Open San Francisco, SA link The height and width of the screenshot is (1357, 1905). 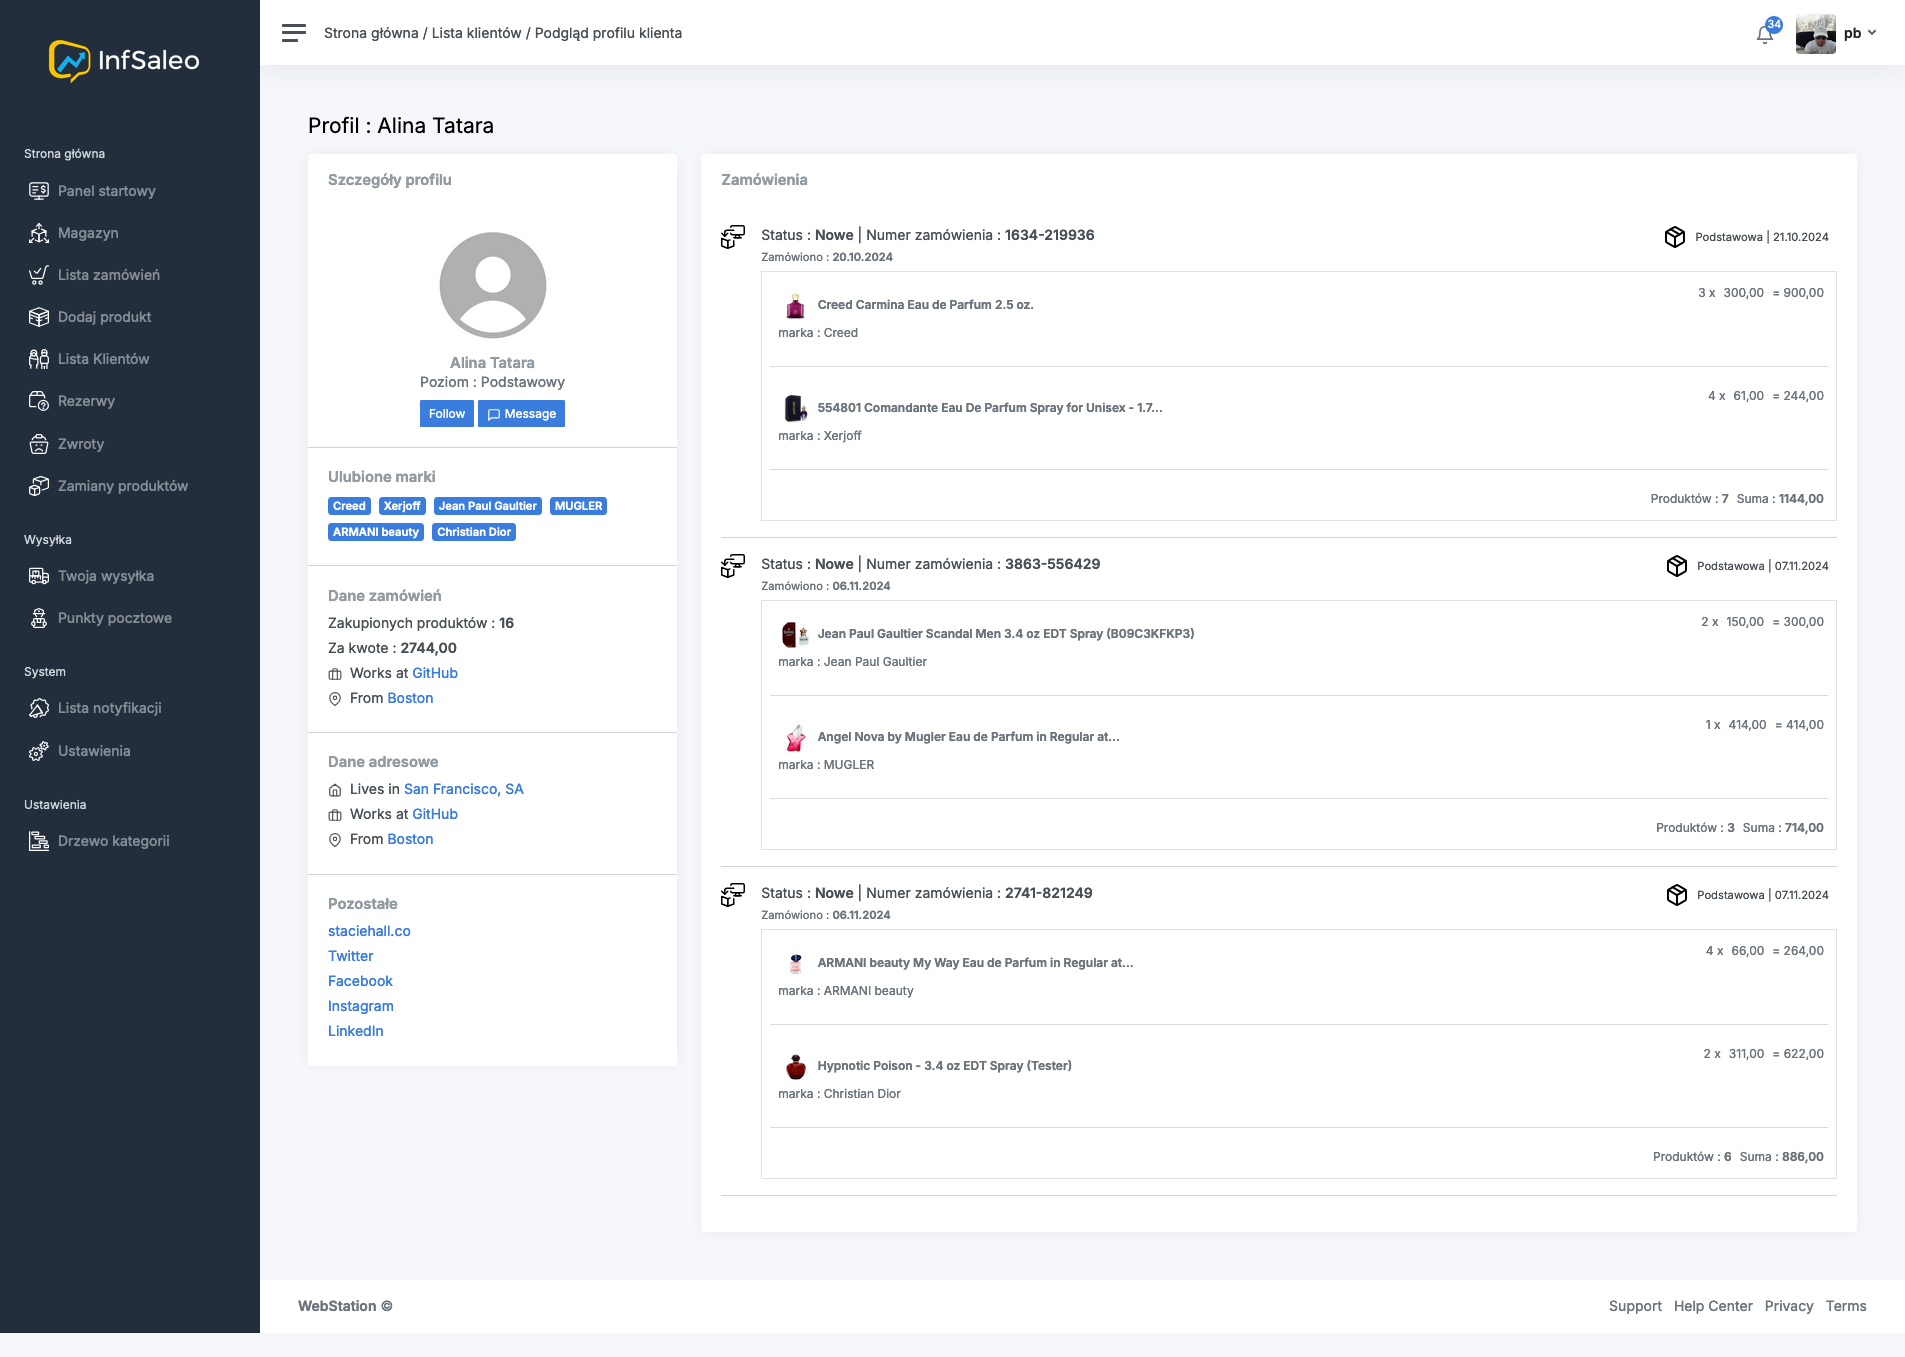click(x=464, y=789)
